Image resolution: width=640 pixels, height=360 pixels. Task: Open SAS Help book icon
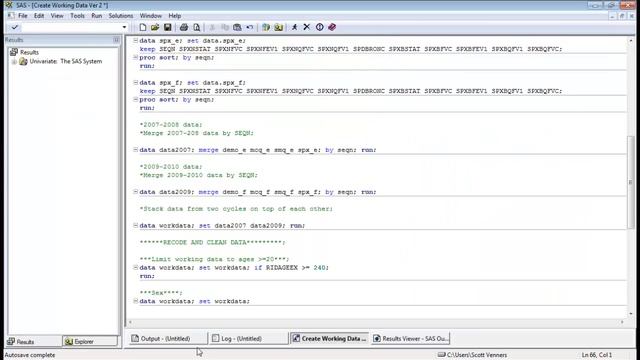point(332,27)
